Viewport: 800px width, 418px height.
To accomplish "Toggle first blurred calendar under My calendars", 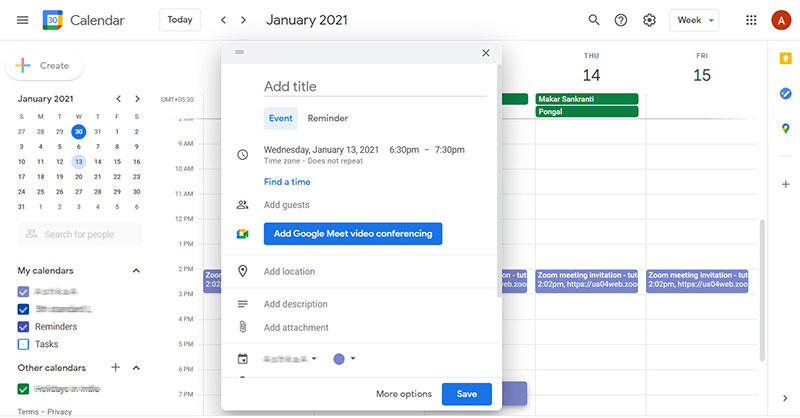I will point(23,291).
